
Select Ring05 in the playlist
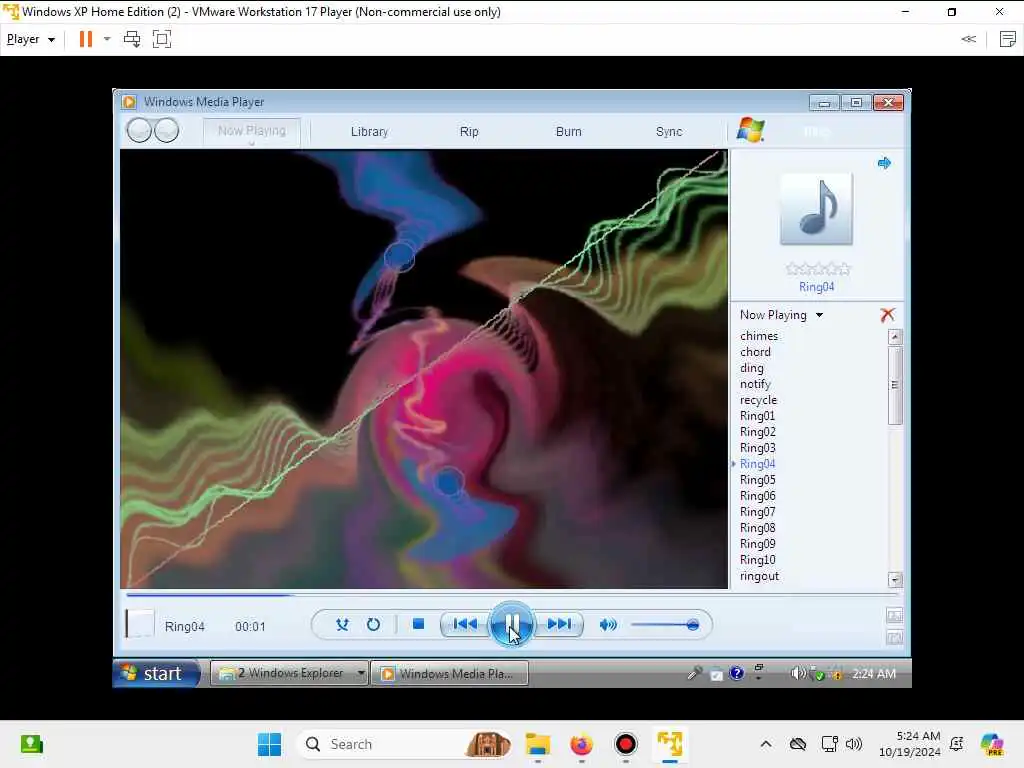(758, 480)
